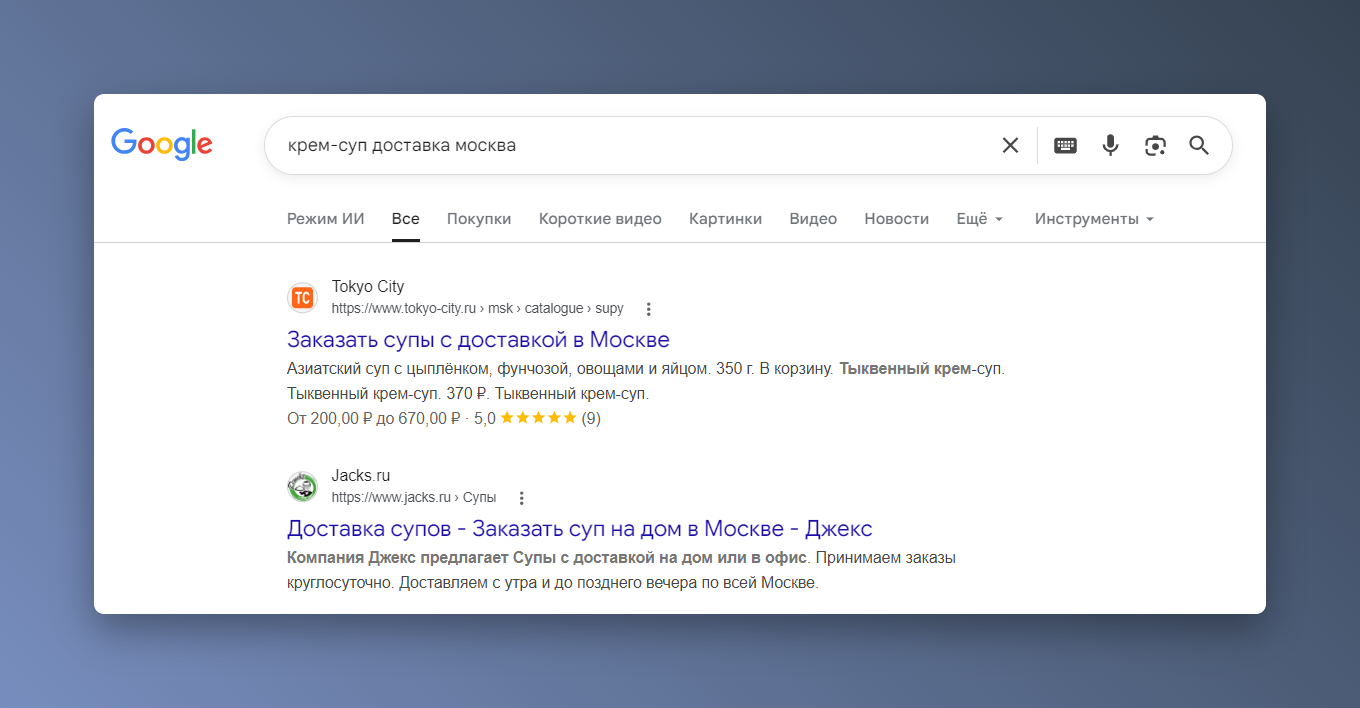This screenshot has height=708, width=1360.
Task: Open the Доставка супов Джекс result link
Action: tap(580, 528)
